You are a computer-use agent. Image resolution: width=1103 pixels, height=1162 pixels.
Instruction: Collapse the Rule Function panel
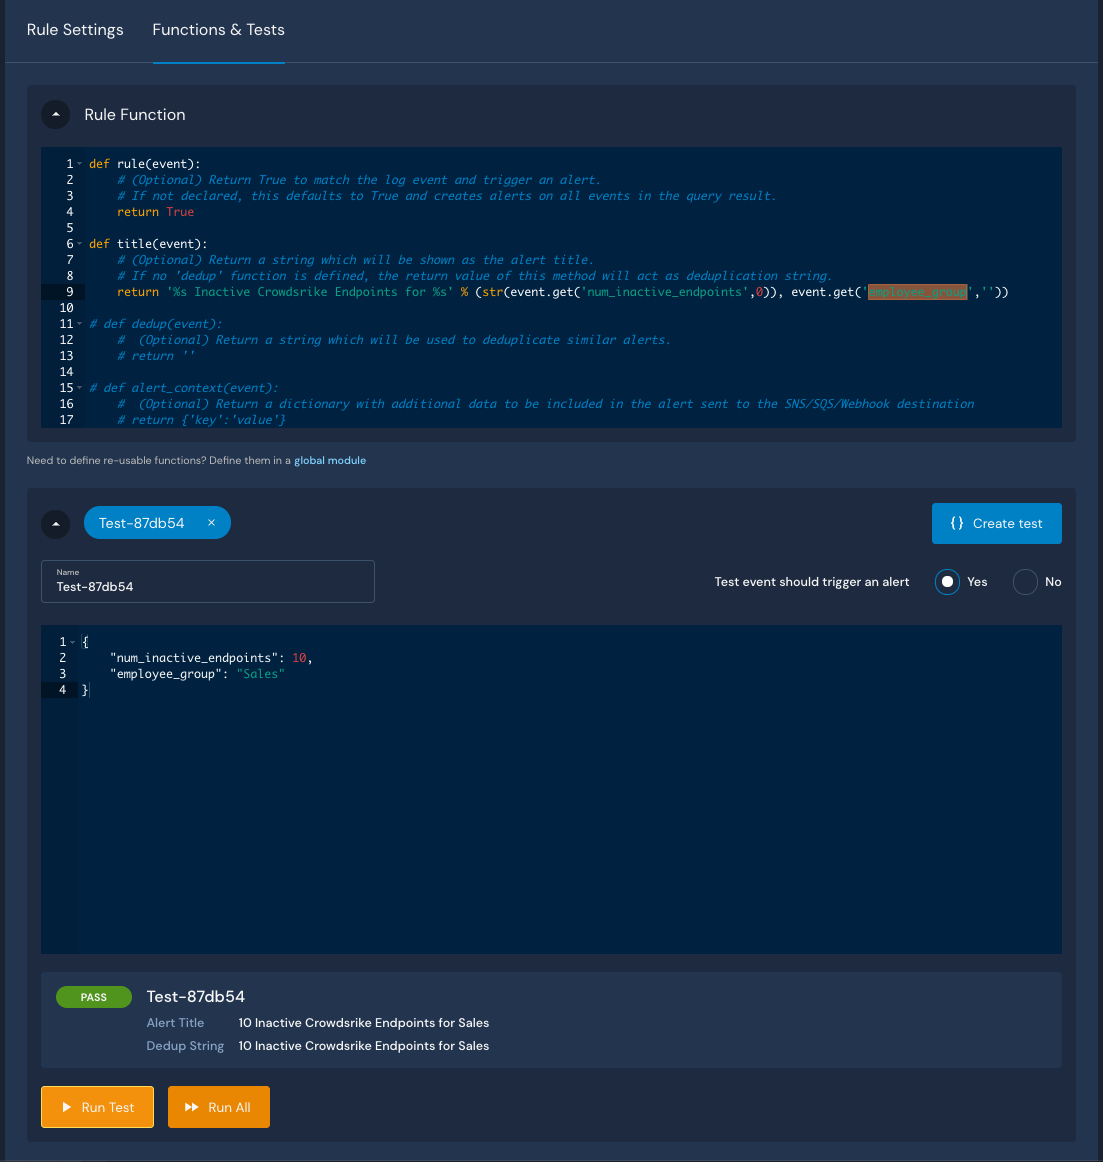pyautogui.click(x=55, y=114)
